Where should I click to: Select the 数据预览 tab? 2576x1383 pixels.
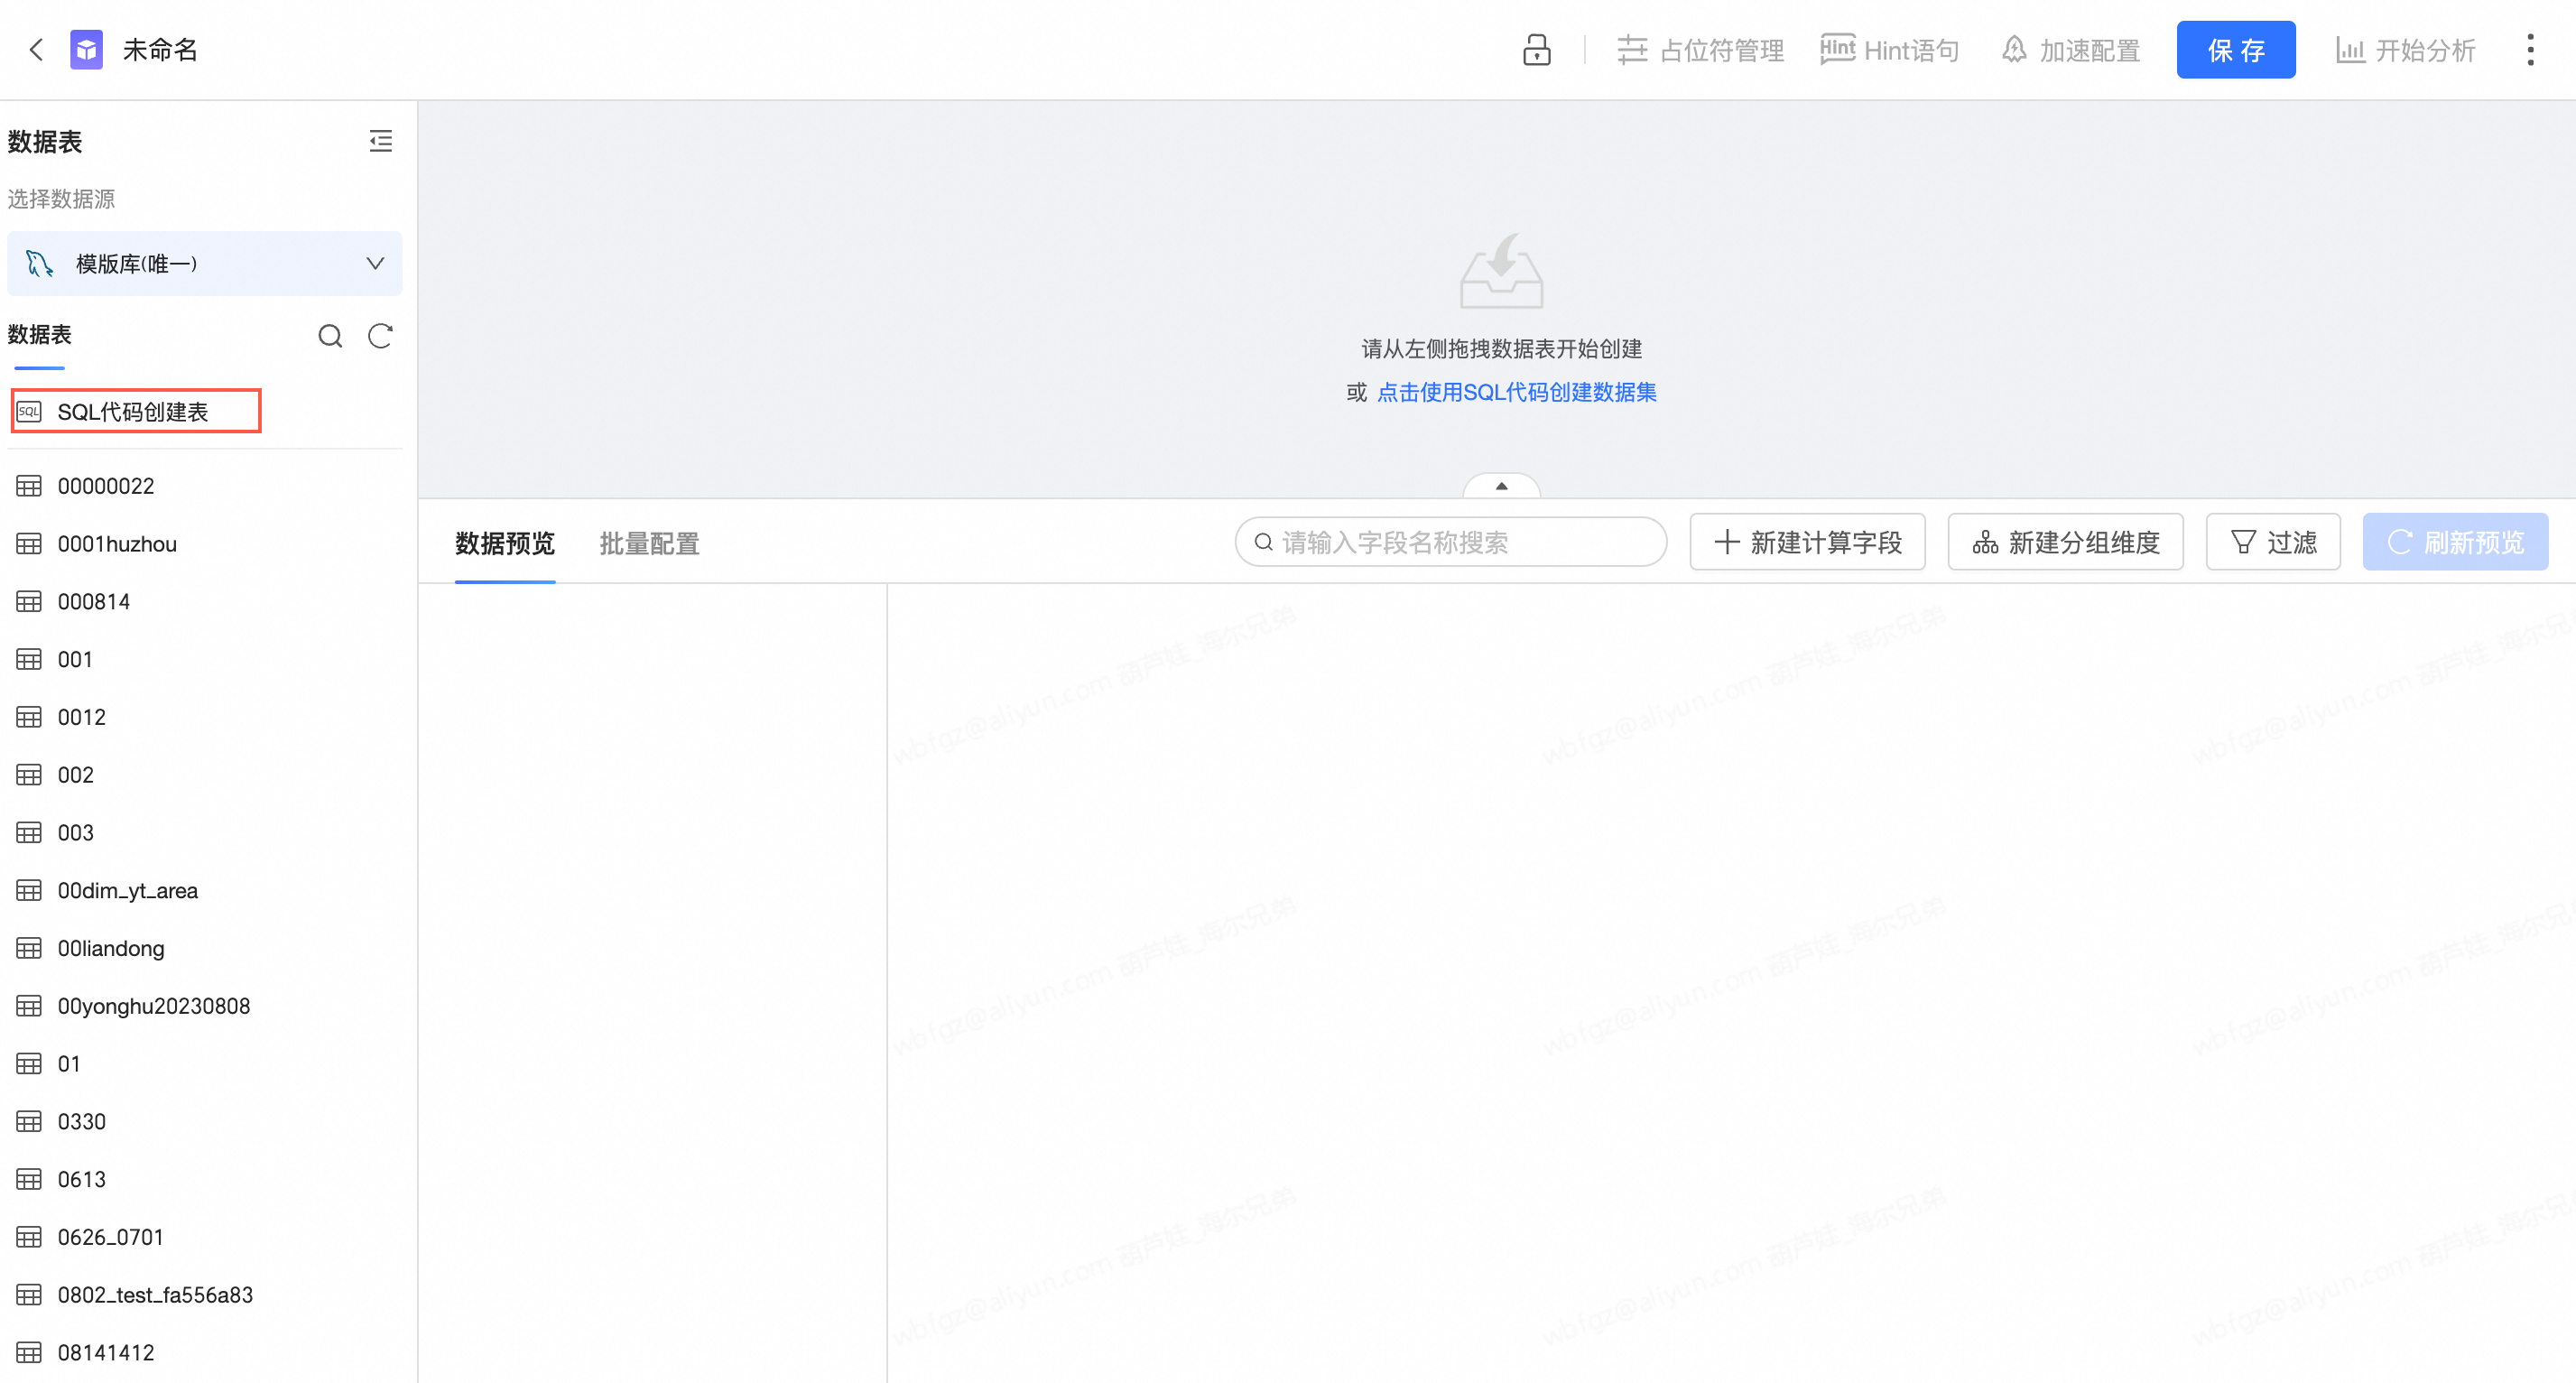click(505, 543)
